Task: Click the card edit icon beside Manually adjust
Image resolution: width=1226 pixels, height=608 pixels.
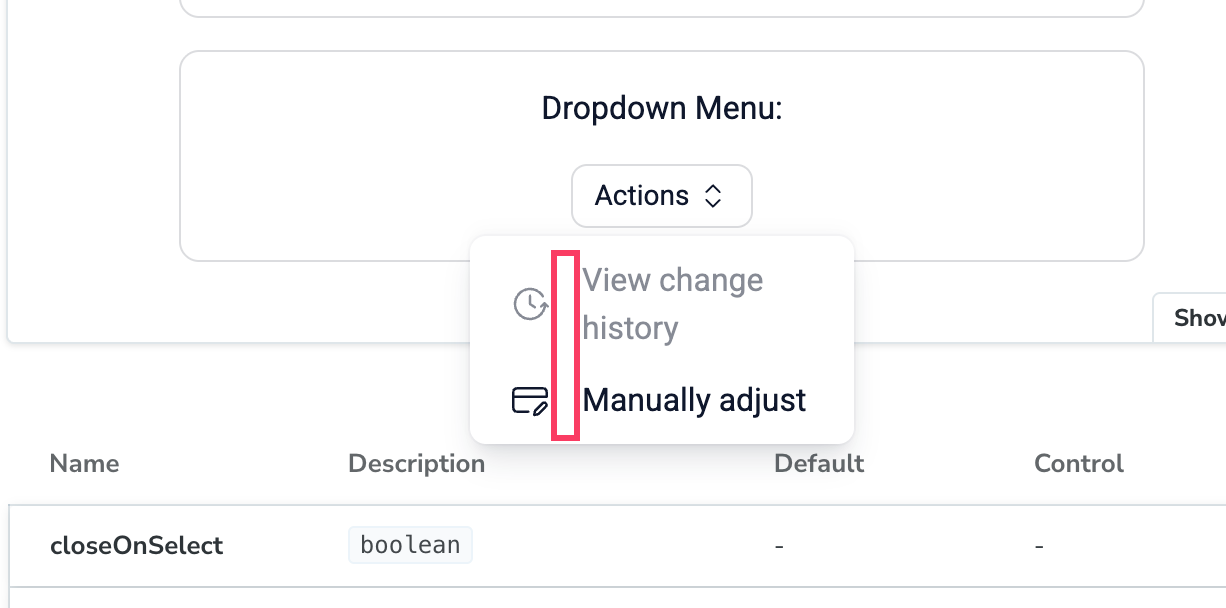Action: (530, 400)
